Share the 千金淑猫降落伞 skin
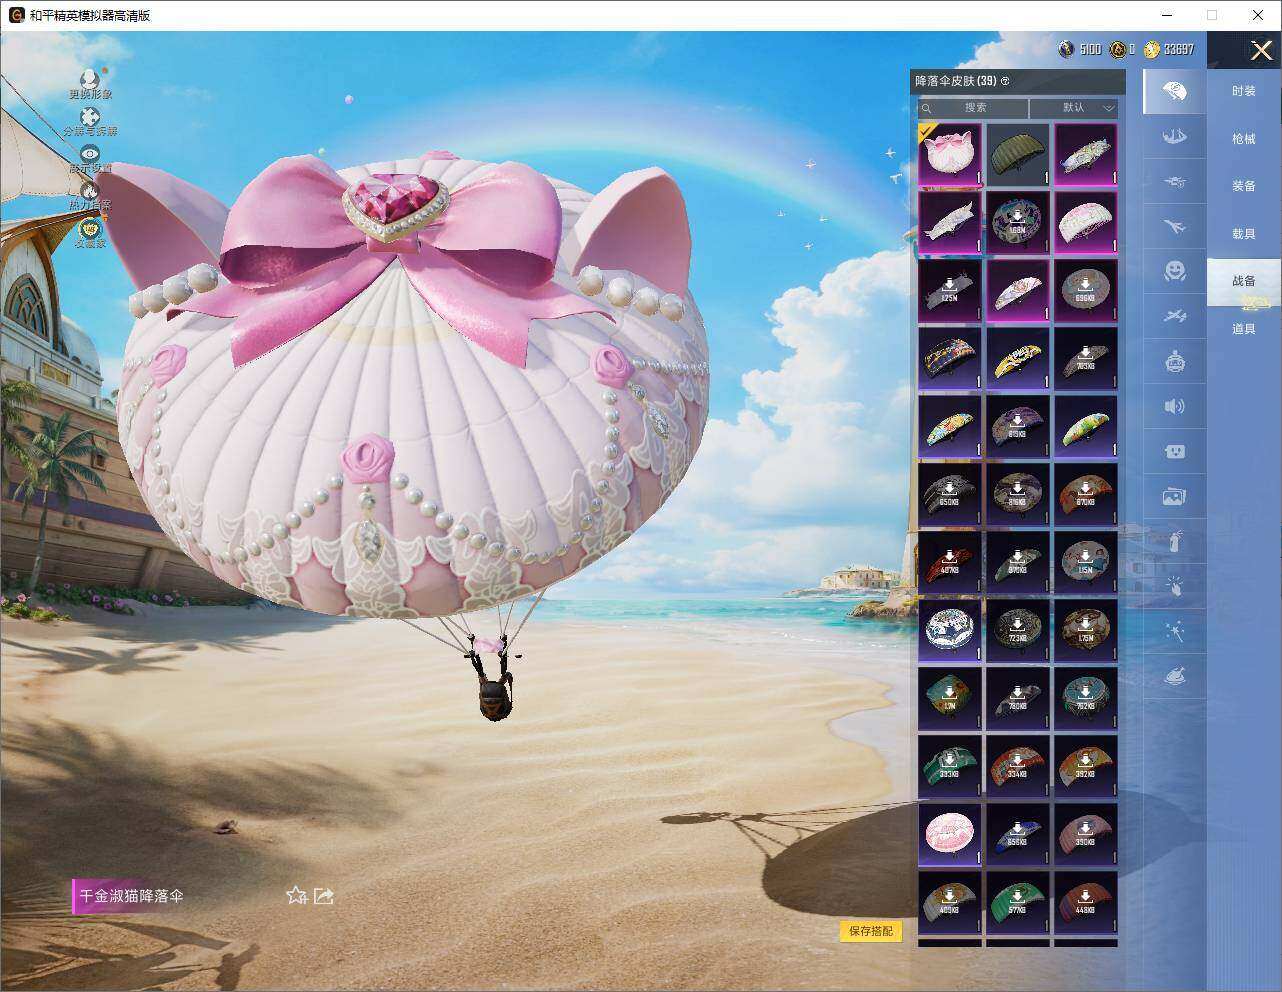Screen dimensions: 1282x992 [324, 896]
